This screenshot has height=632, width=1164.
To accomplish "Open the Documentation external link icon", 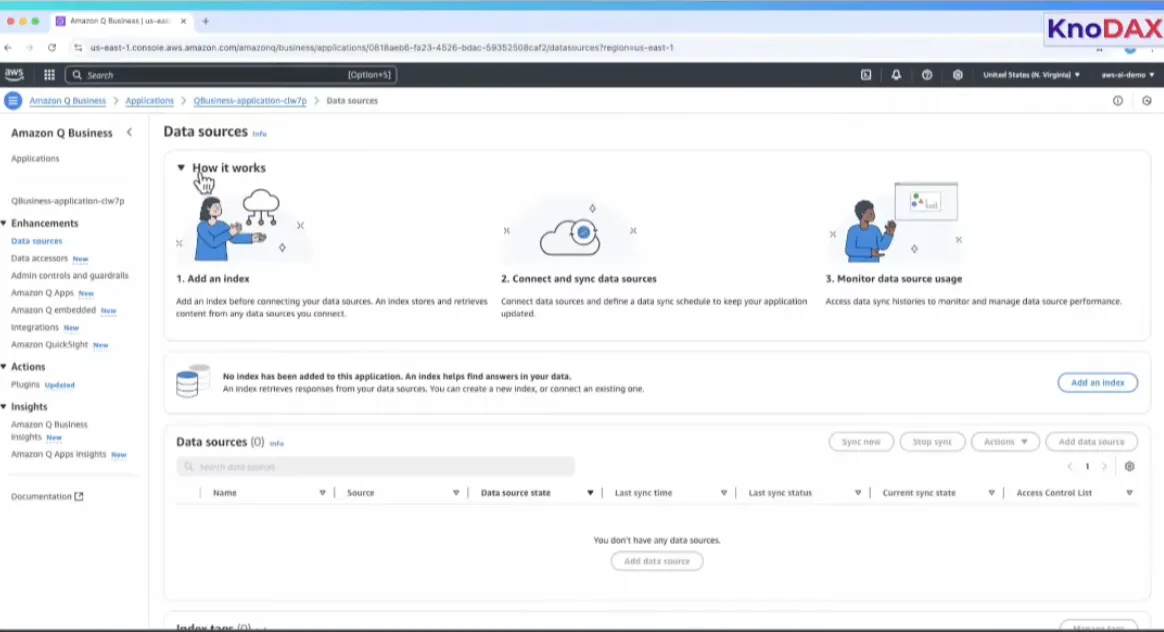I will (x=79, y=496).
